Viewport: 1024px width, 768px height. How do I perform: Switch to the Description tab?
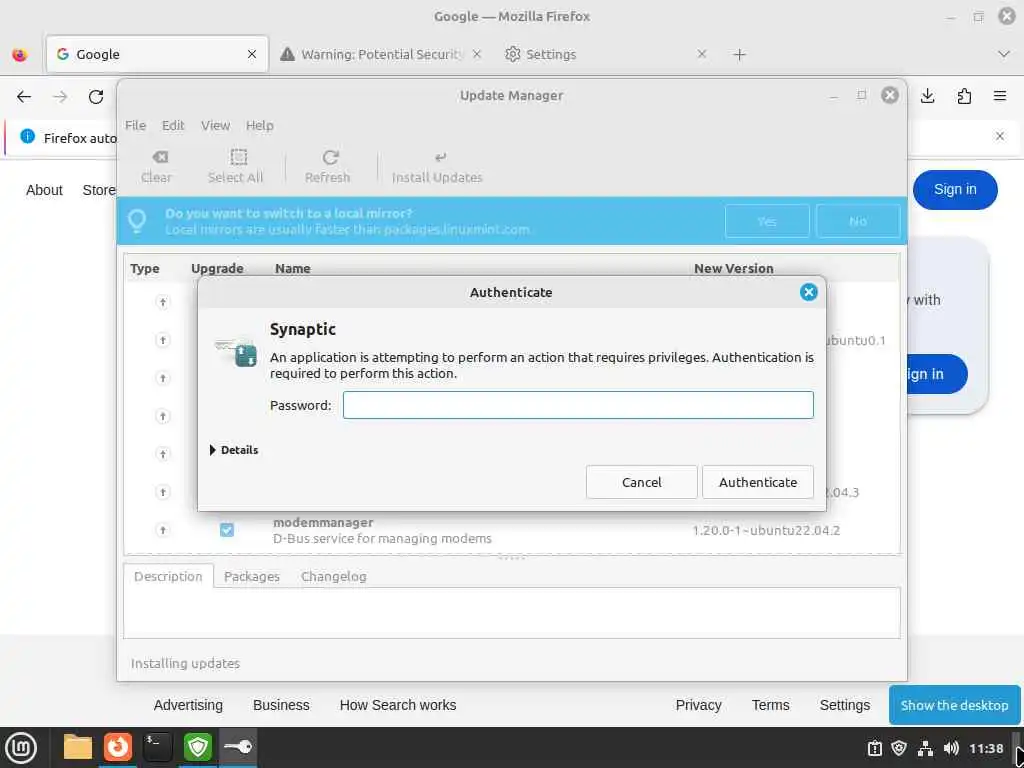point(168,577)
